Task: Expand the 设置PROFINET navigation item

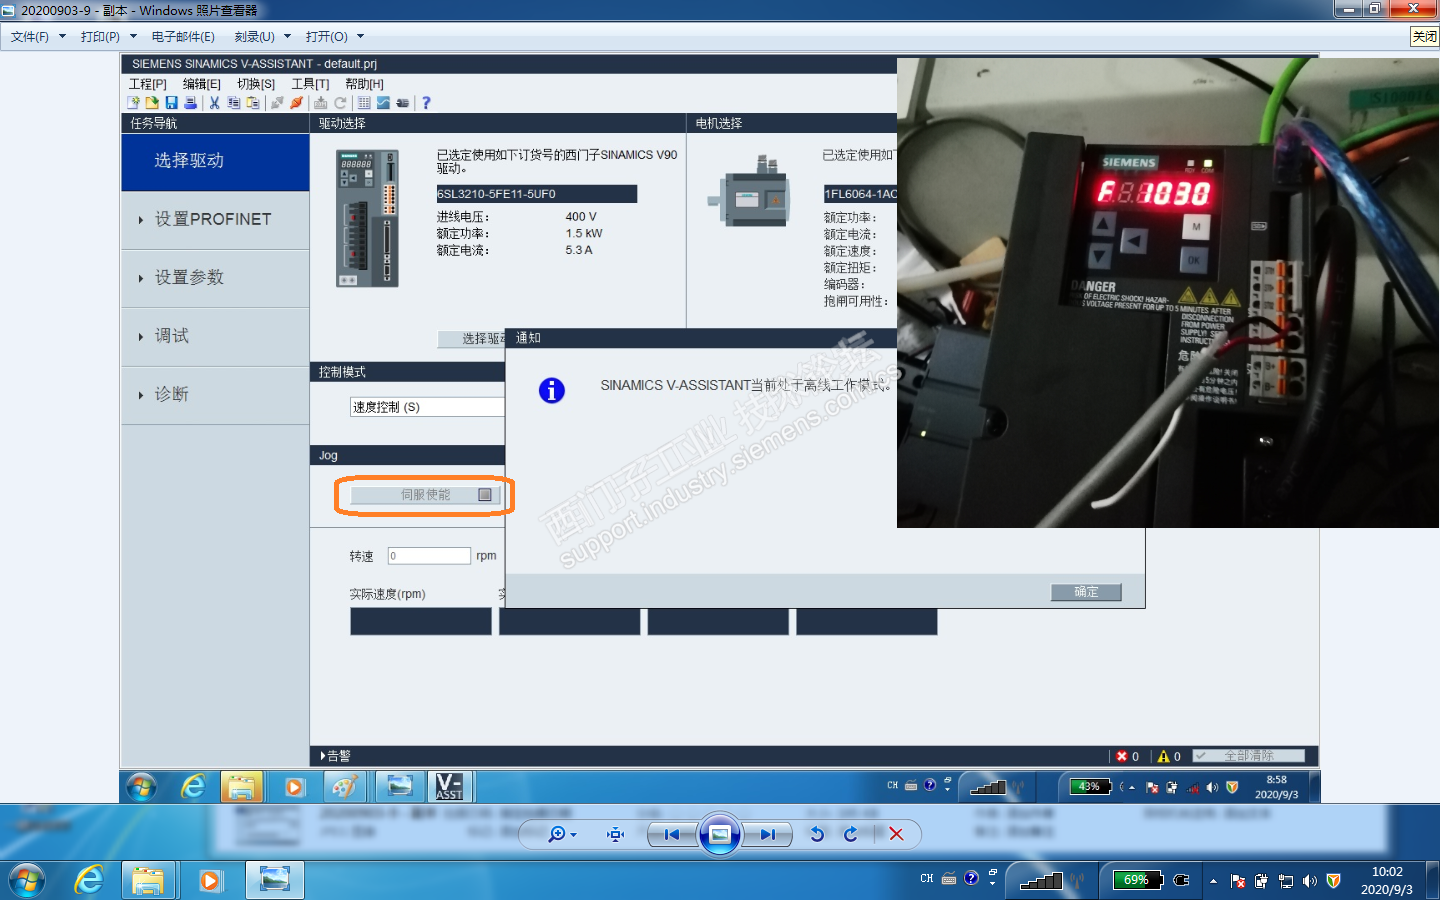Action: point(215,220)
